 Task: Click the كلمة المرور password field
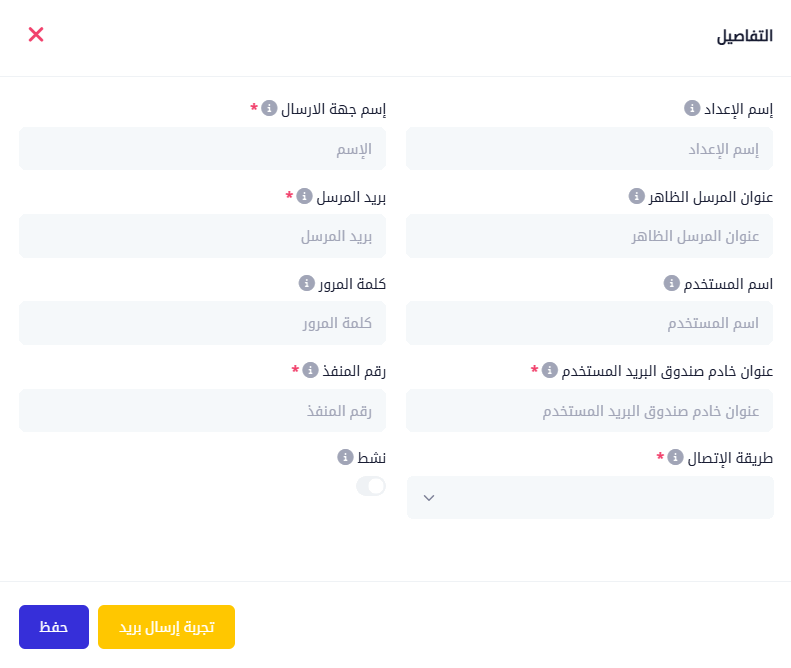pyautogui.click(x=202, y=323)
